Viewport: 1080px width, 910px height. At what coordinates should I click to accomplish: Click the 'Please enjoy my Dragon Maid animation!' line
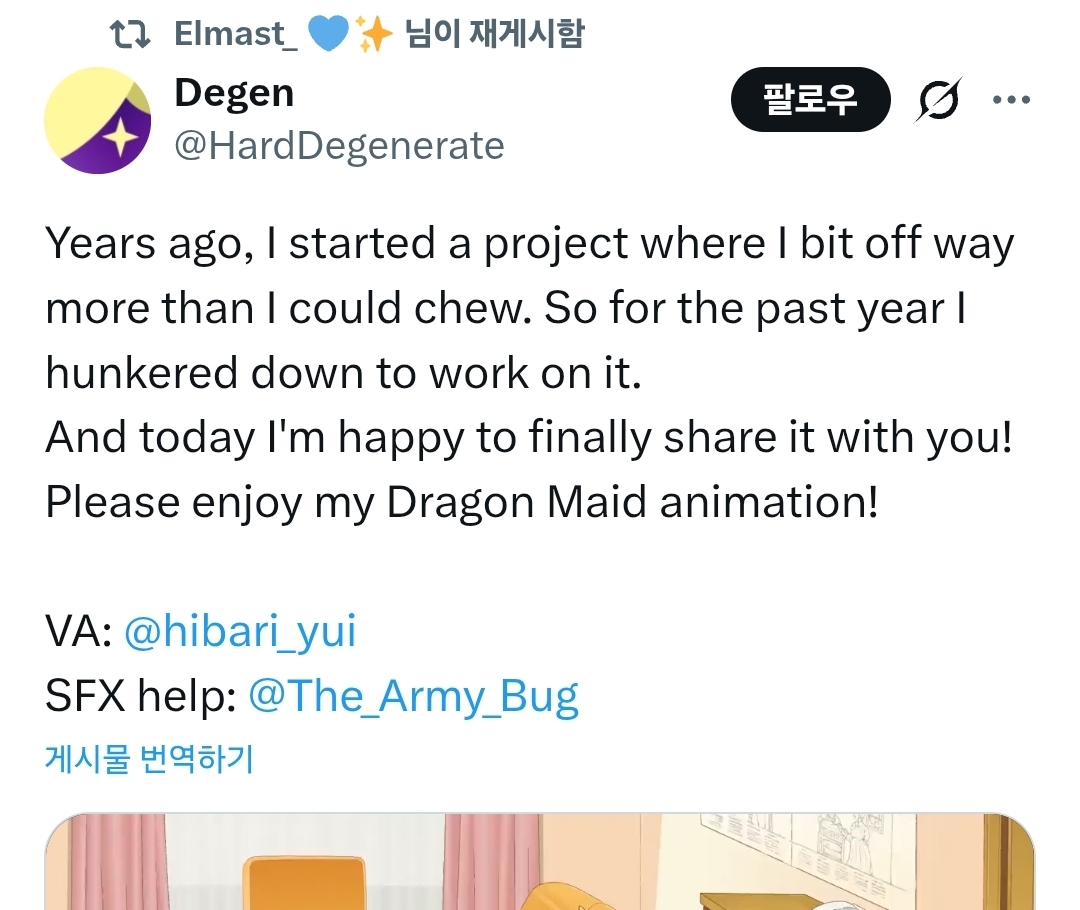tap(461, 503)
